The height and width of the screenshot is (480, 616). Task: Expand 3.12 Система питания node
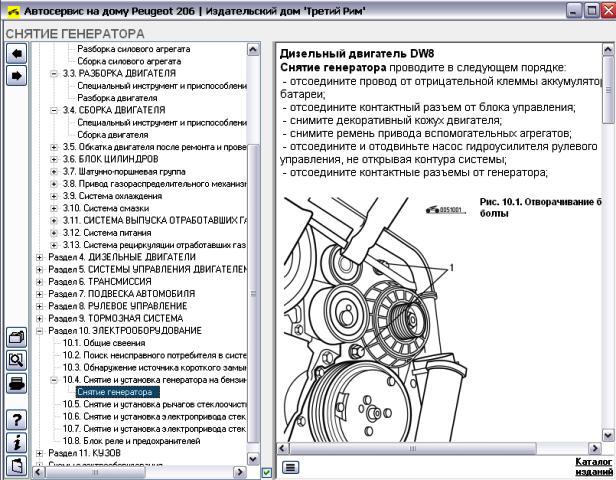click(54, 233)
